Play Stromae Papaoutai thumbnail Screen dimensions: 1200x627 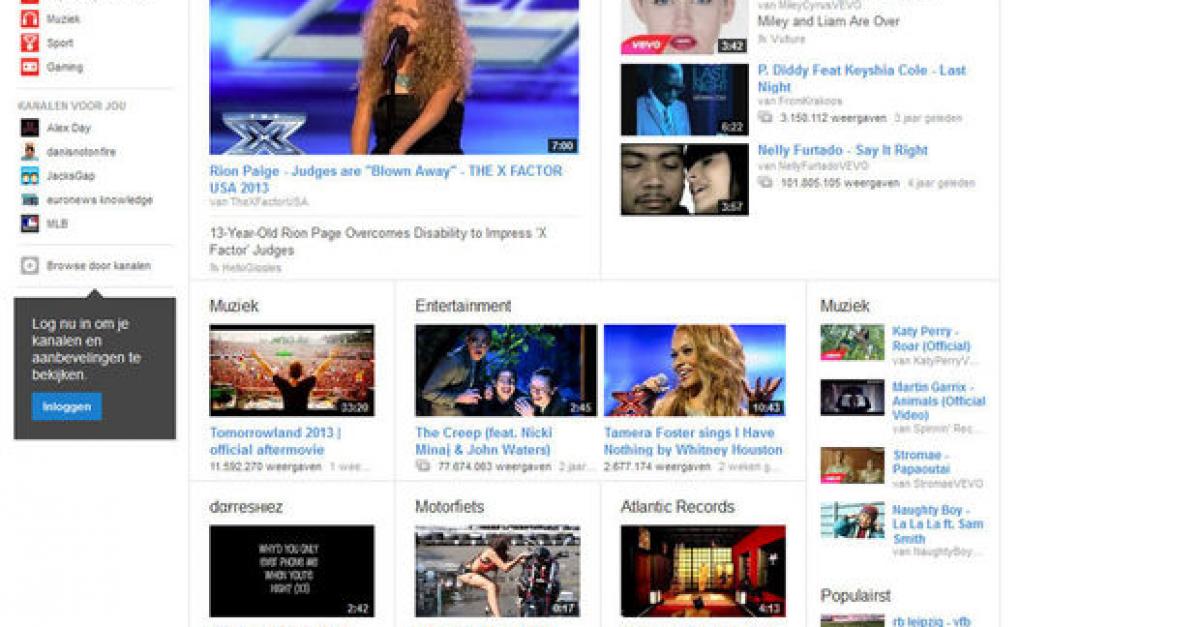(852, 465)
